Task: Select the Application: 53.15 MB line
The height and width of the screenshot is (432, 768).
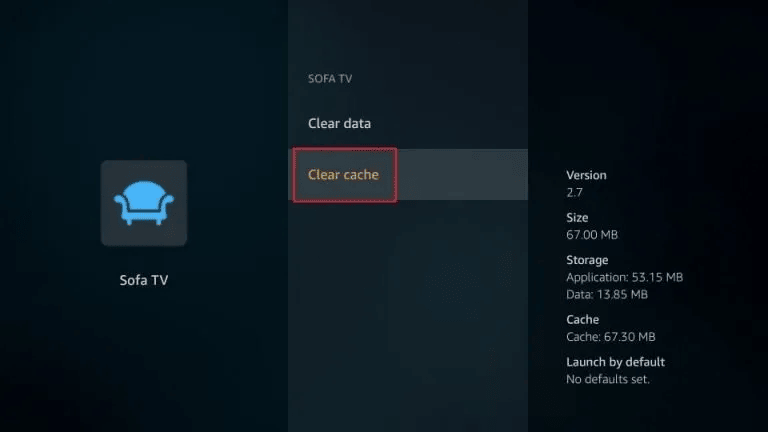Action: click(624, 277)
